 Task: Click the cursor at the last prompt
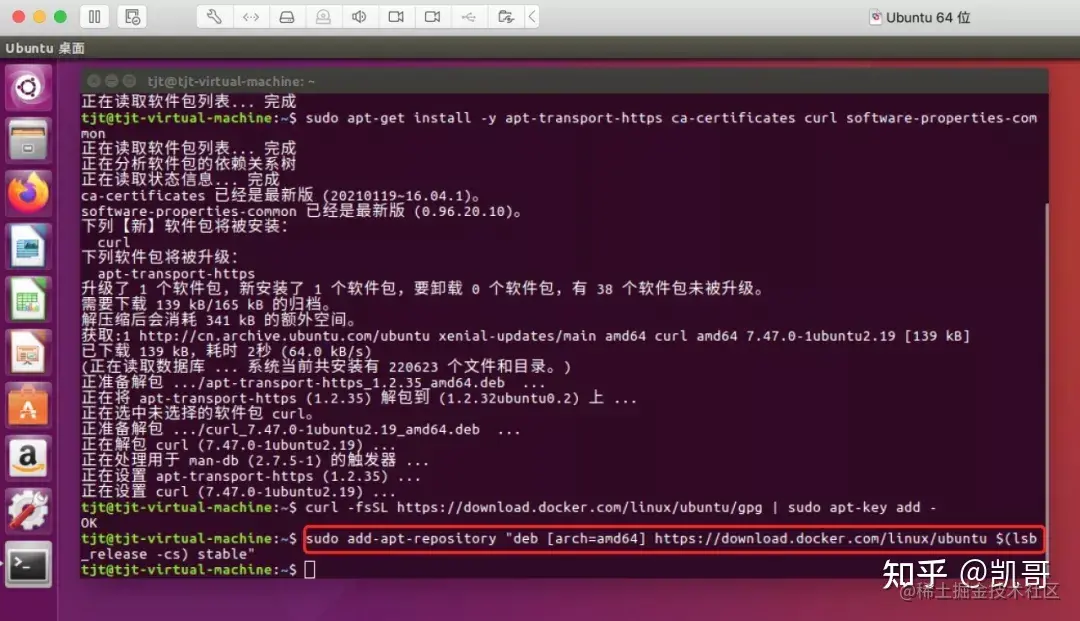pyautogui.click(x=310, y=569)
